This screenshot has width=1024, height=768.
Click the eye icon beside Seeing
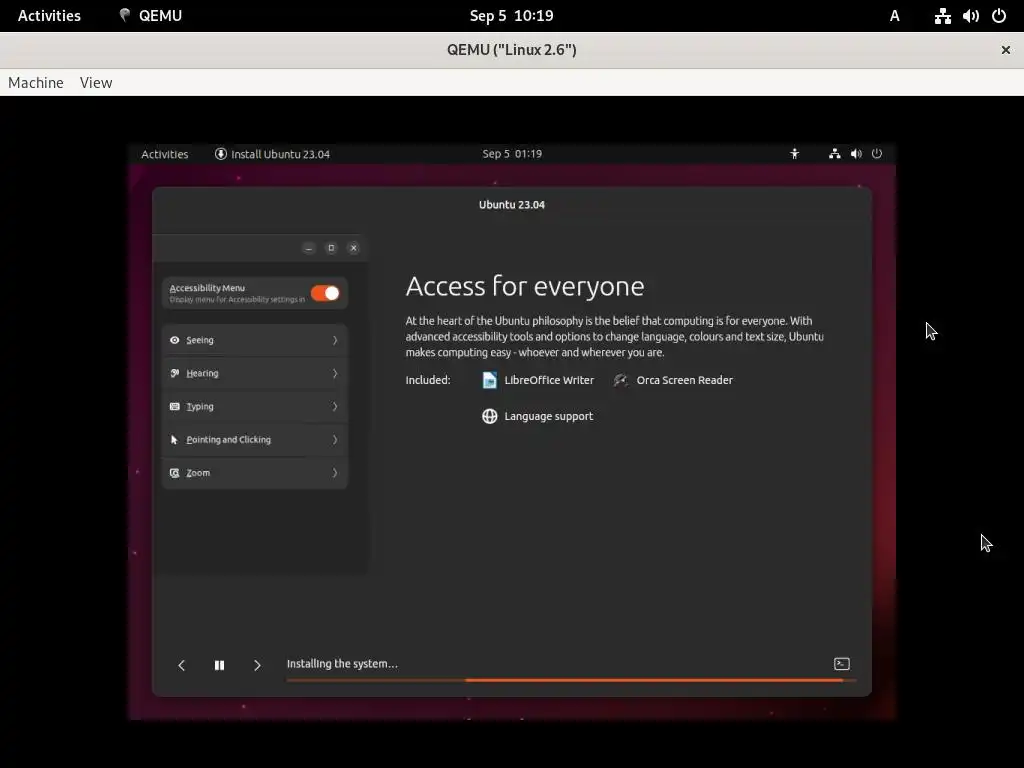(174, 340)
